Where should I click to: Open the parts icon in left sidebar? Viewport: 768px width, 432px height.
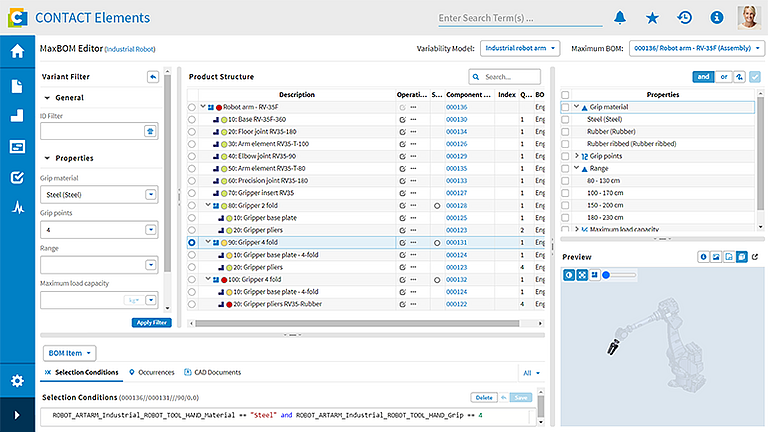[17, 116]
